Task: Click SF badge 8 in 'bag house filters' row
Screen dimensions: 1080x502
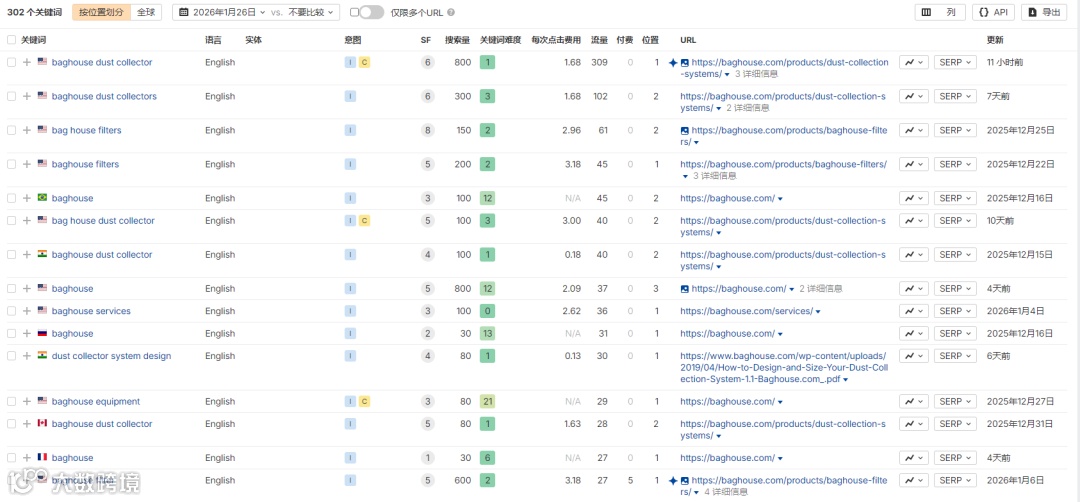Action: 428,130
